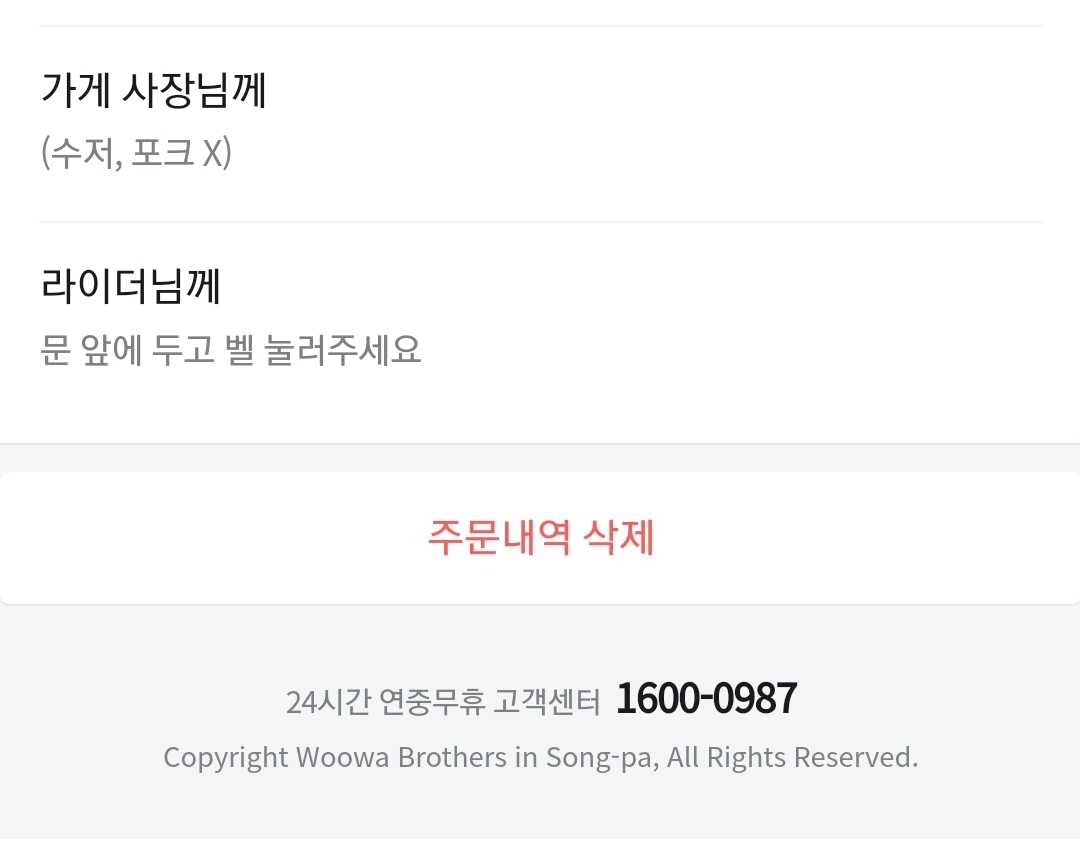Call the 1600-0987 customer center number

(x=706, y=698)
